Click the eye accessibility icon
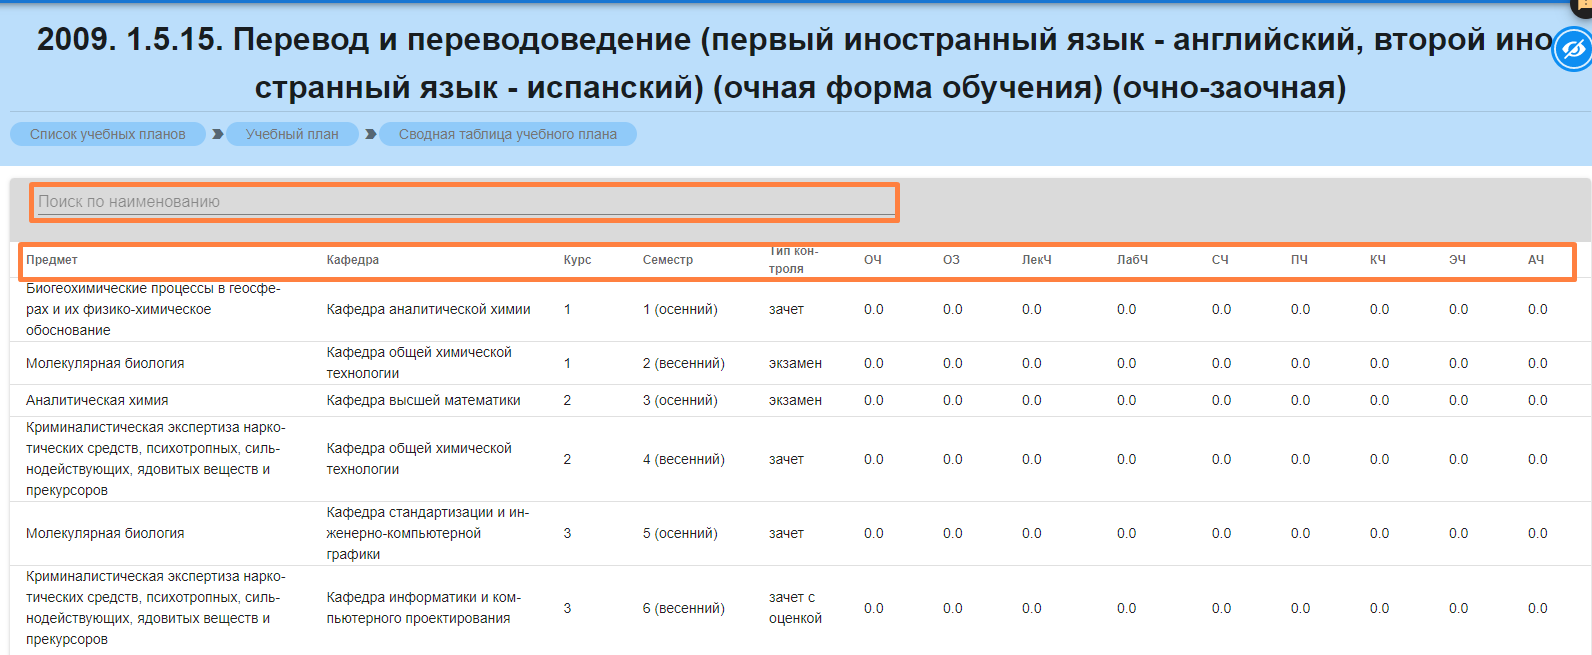 click(1572, 50)
